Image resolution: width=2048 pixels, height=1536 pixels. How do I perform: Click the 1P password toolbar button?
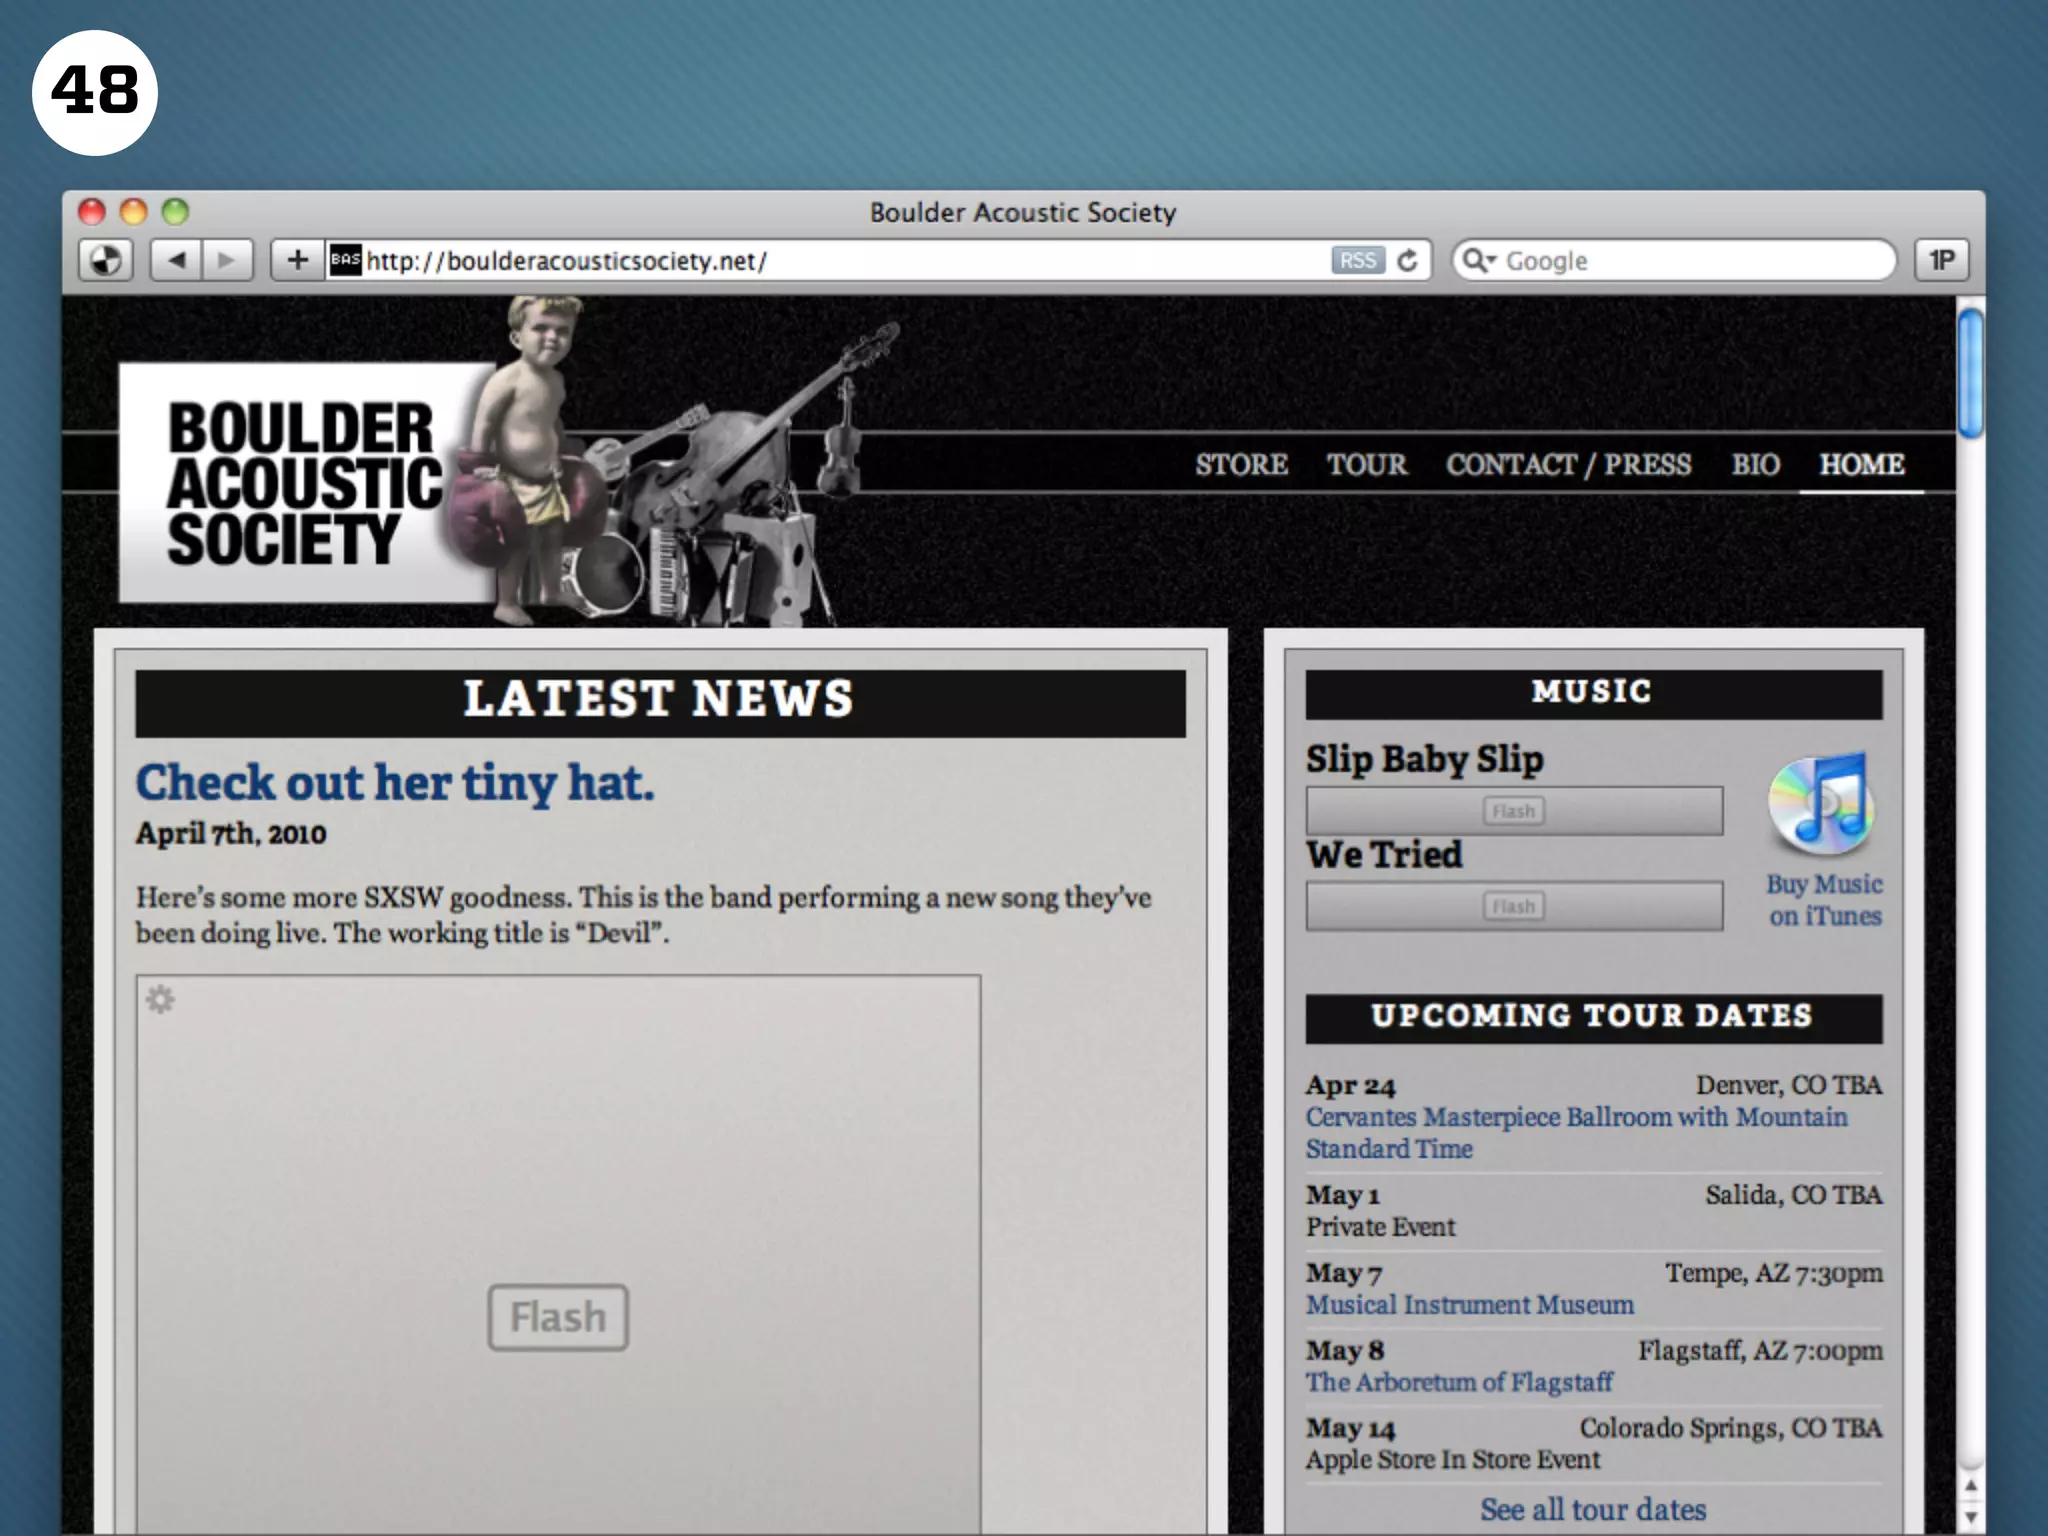[x=1941, y=261]
